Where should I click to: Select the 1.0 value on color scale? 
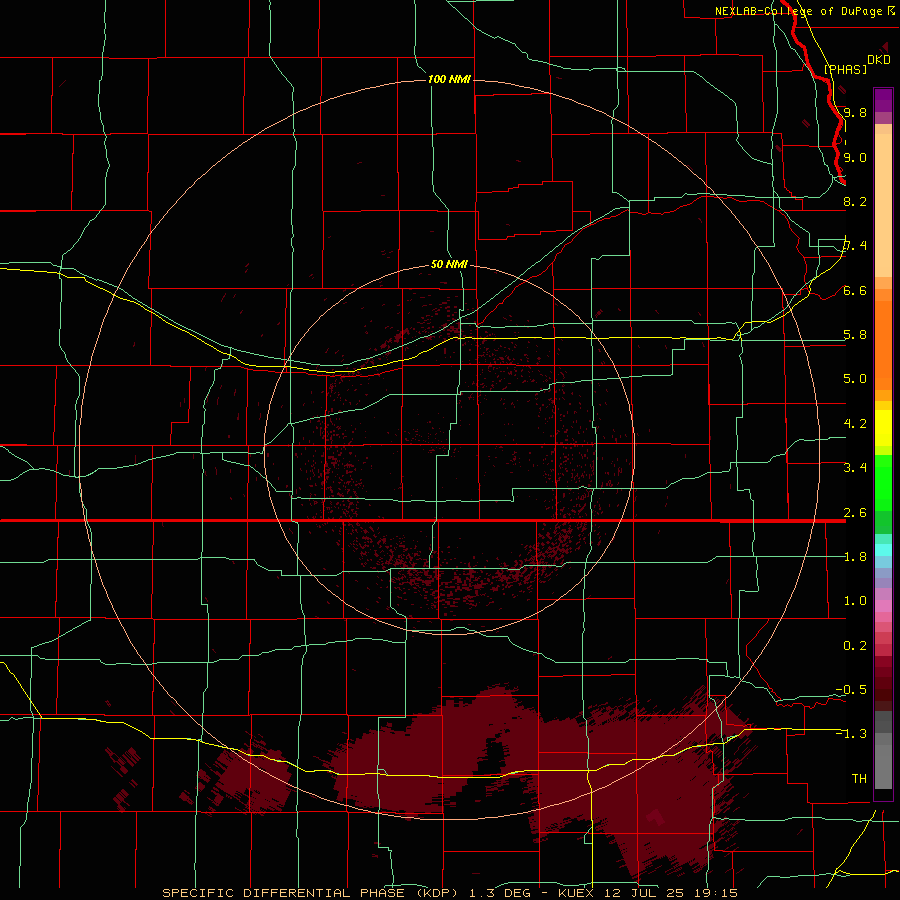(x=855, y=601)
